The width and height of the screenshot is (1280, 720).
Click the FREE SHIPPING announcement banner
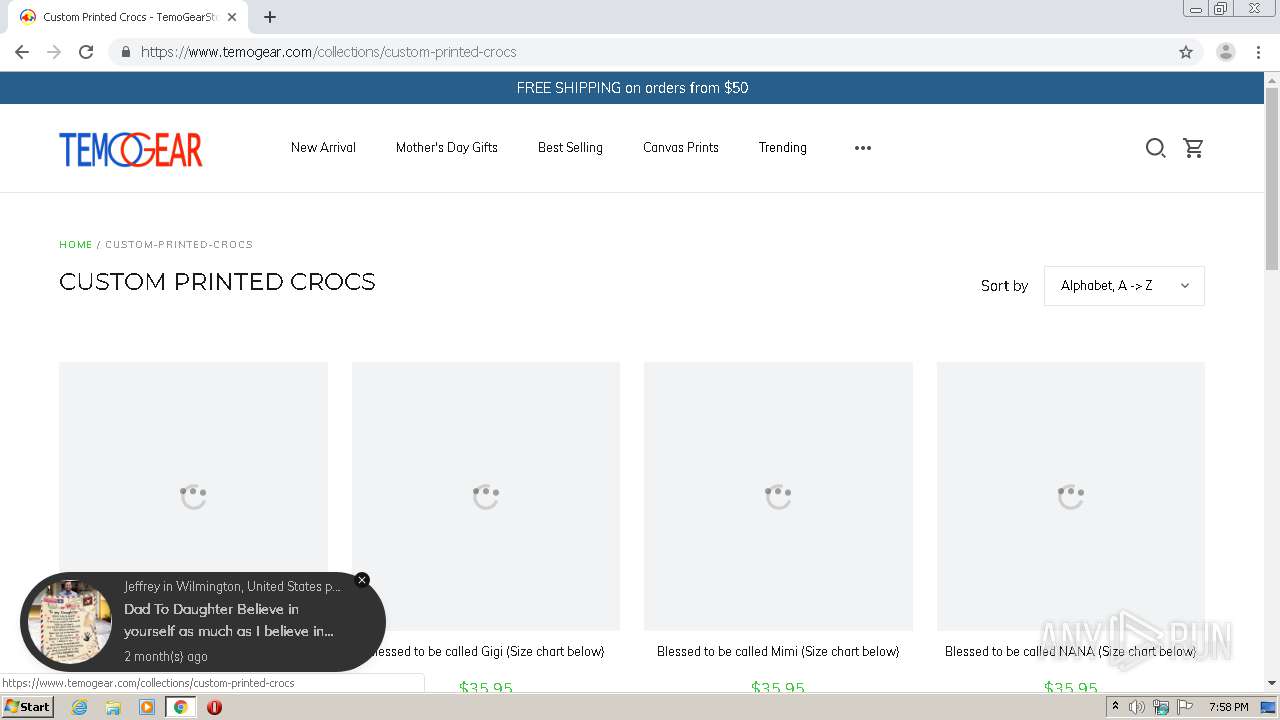click(x=632, y=88)
